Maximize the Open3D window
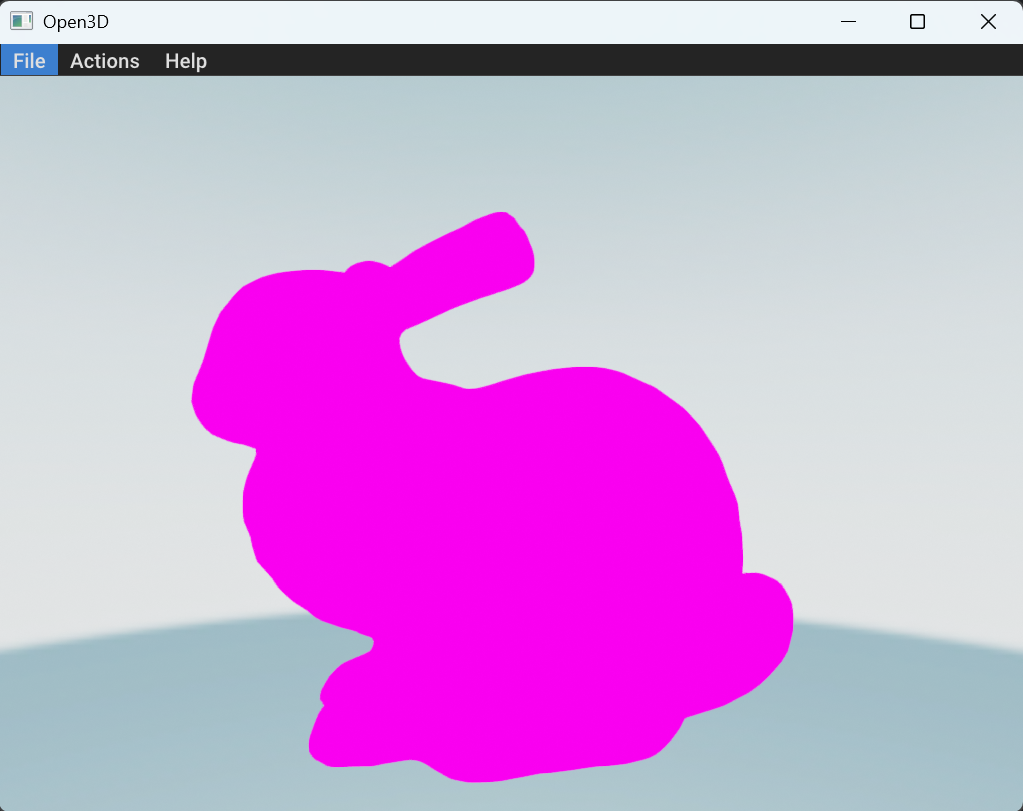 (917, 22)
